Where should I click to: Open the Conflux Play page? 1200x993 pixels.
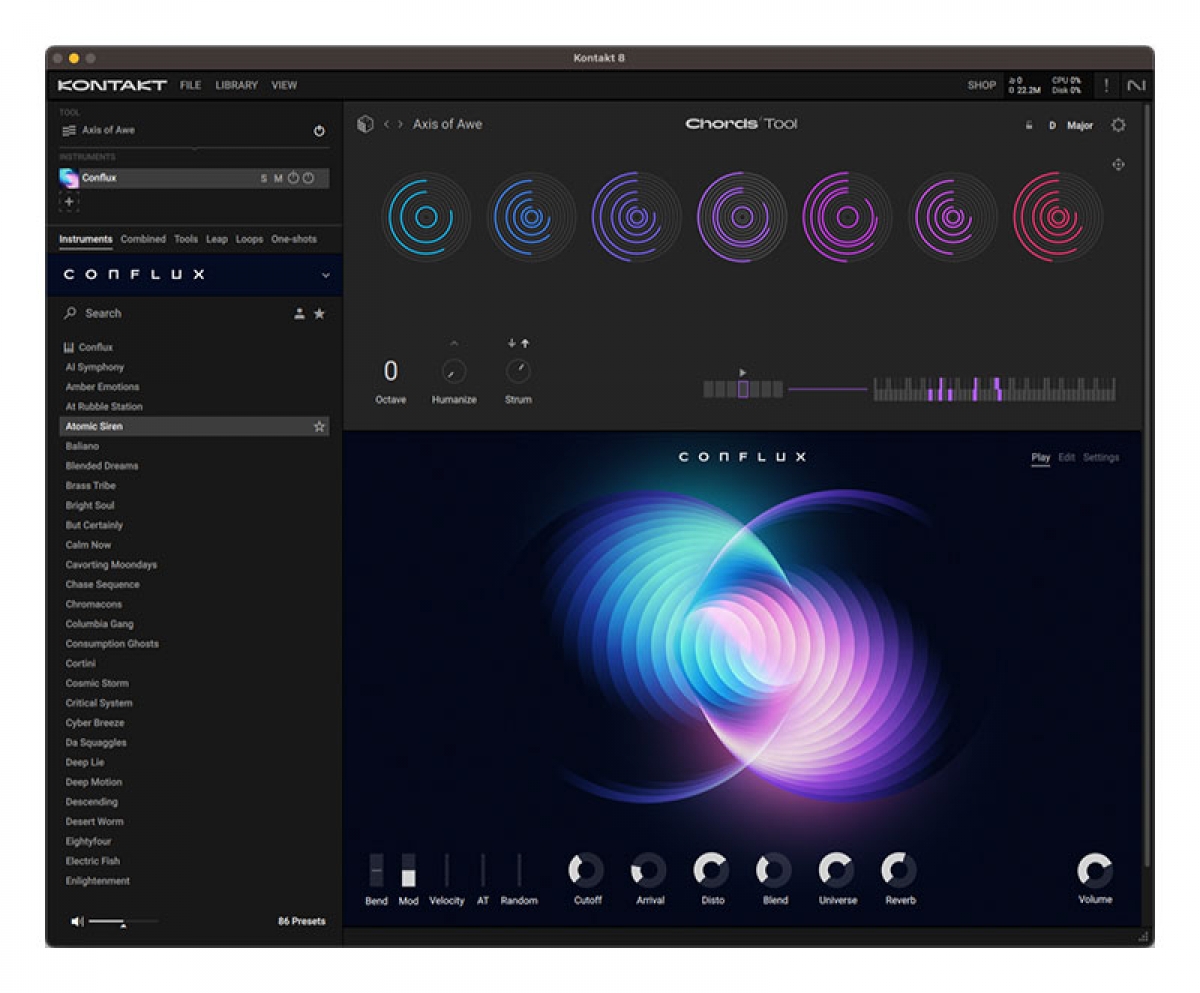pos(1041,458)
